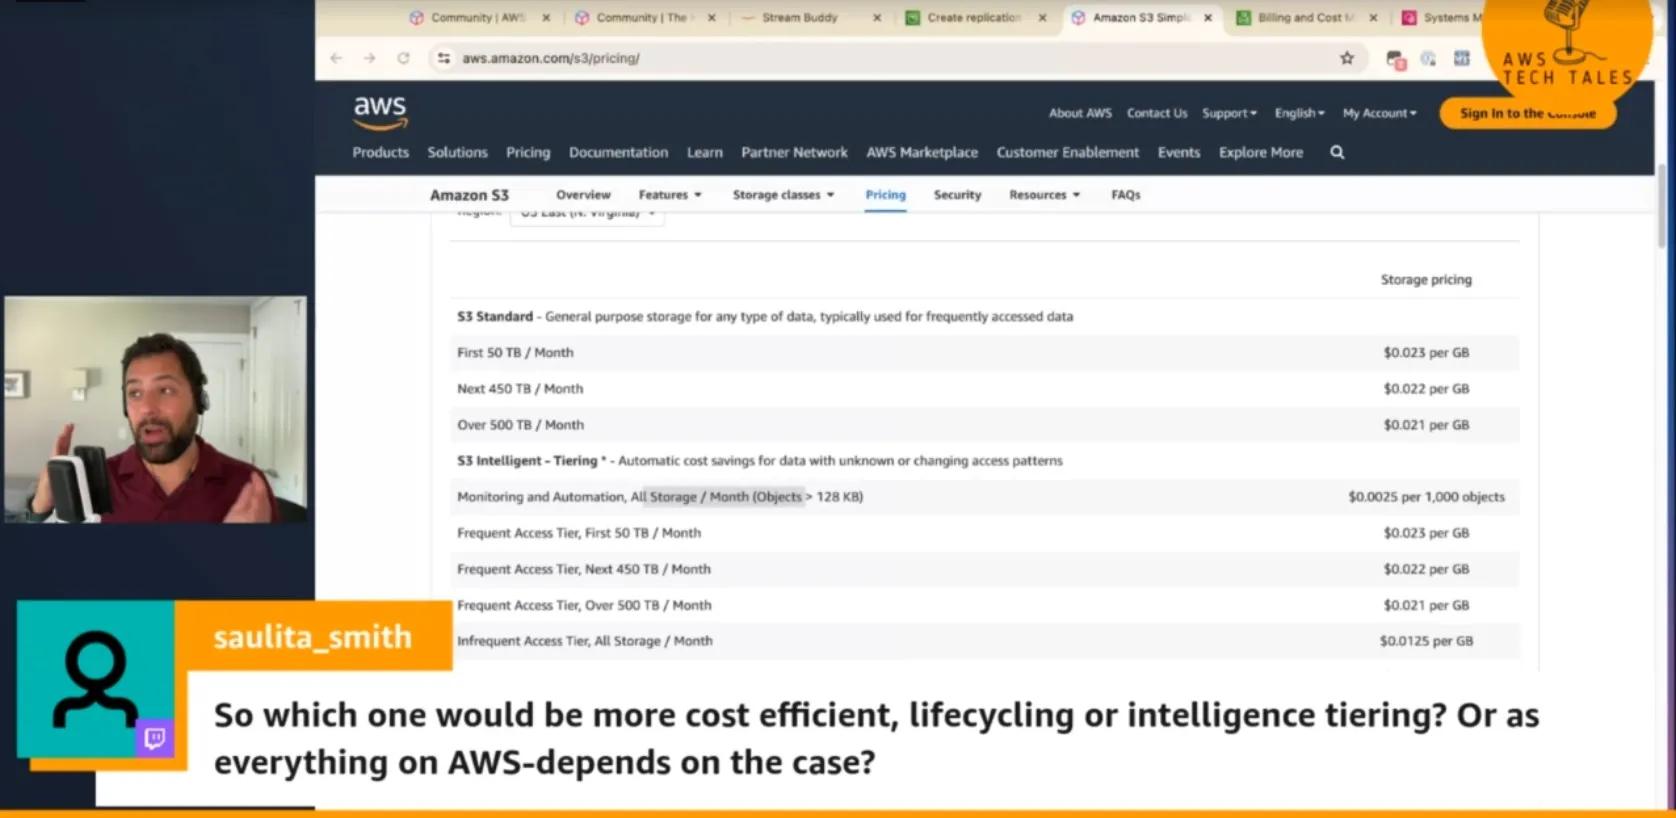Click 'Frequent Access Tier, Next 450 TB' row

point(985,569)
